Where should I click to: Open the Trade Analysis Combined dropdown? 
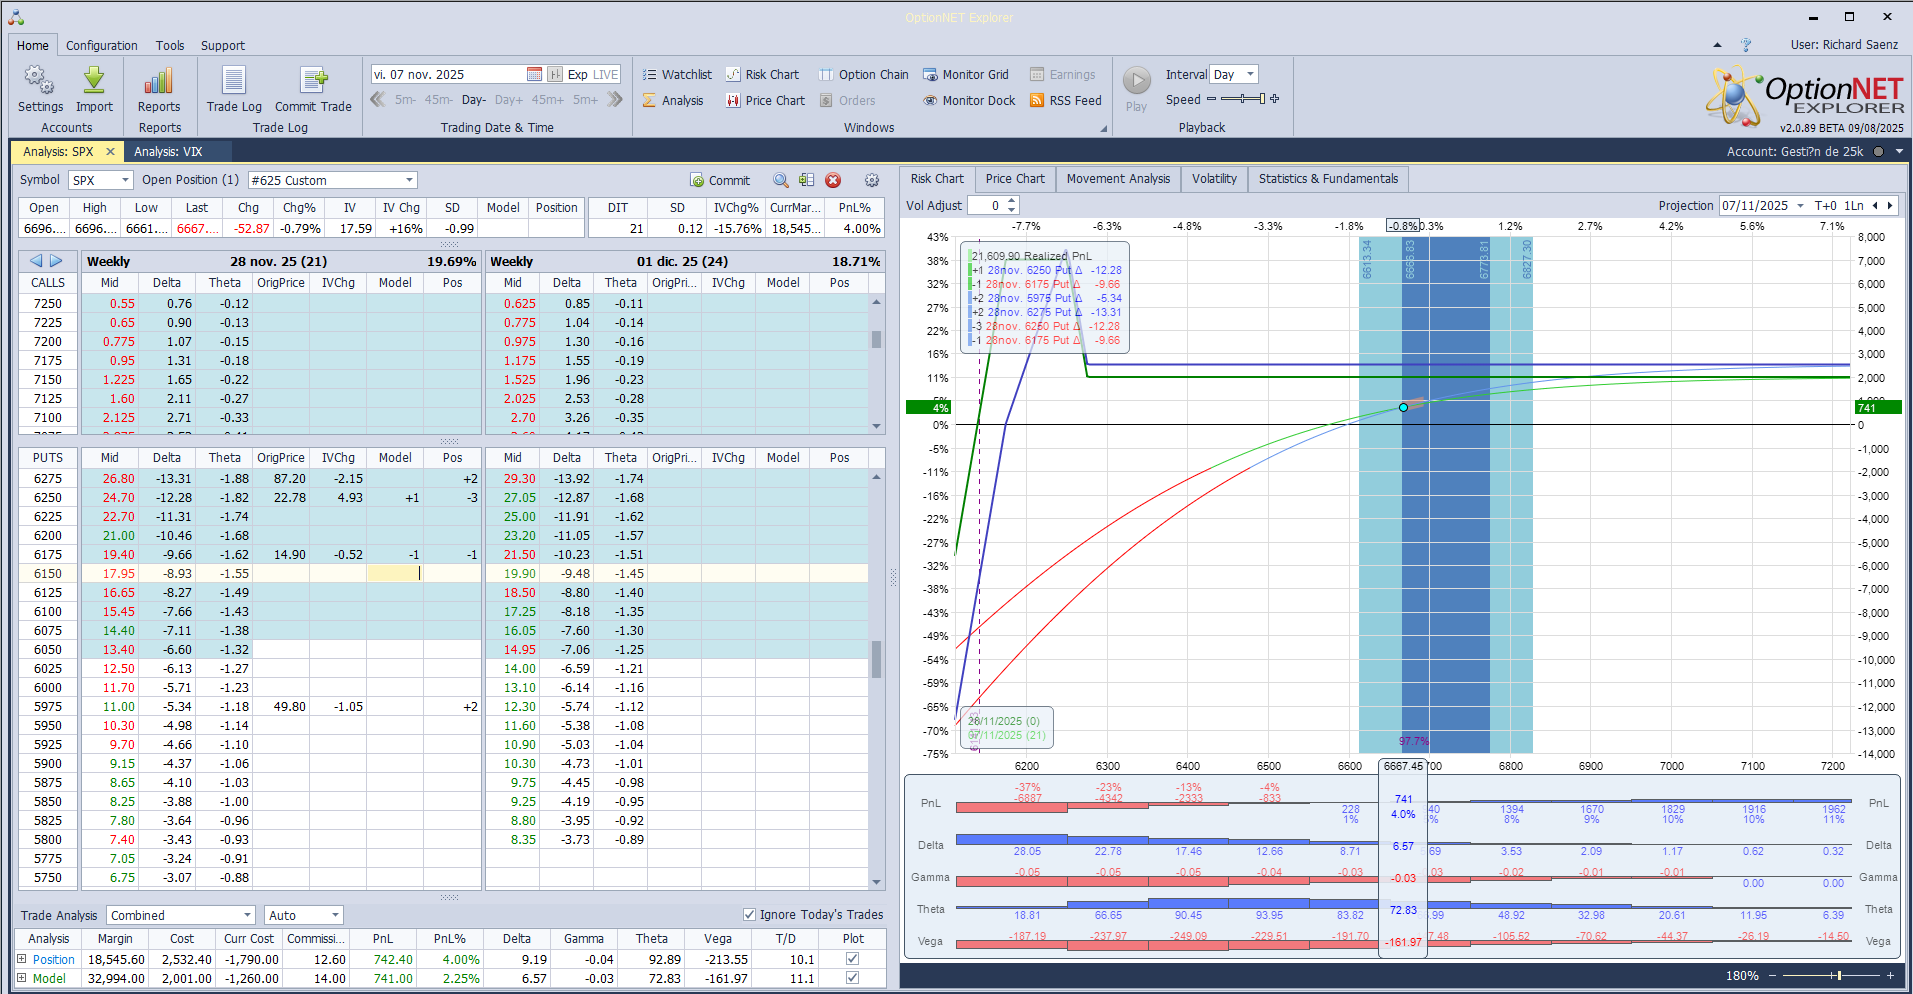(x=247, y=915)
